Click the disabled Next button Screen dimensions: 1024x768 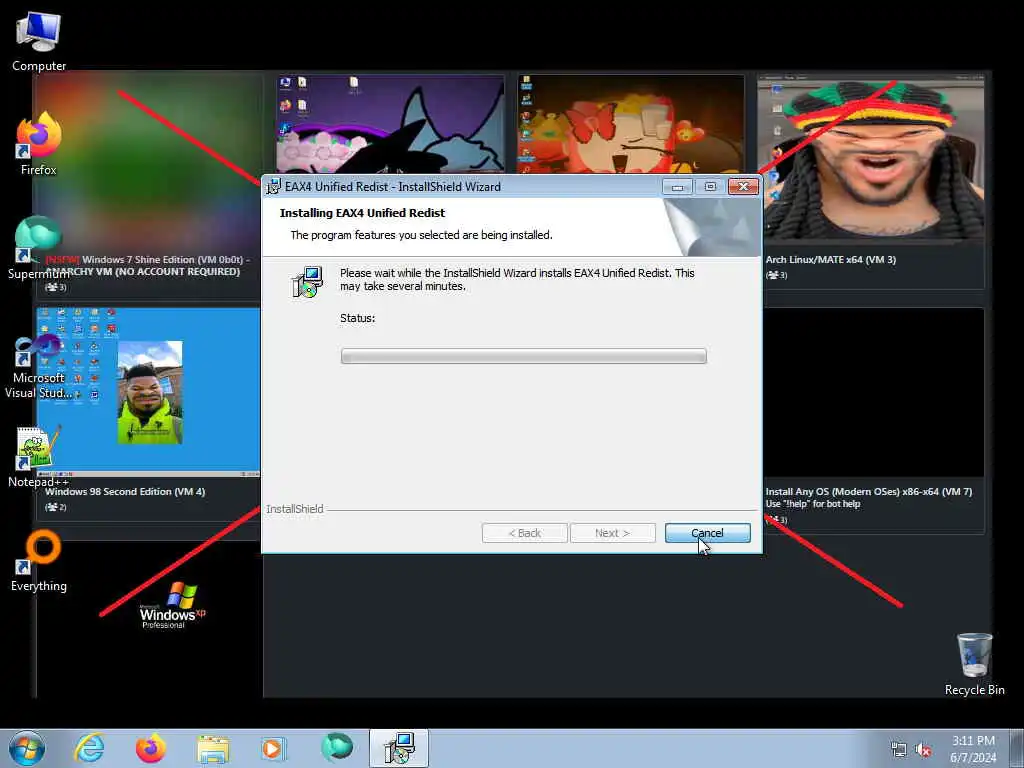click(x=613, y=533)
